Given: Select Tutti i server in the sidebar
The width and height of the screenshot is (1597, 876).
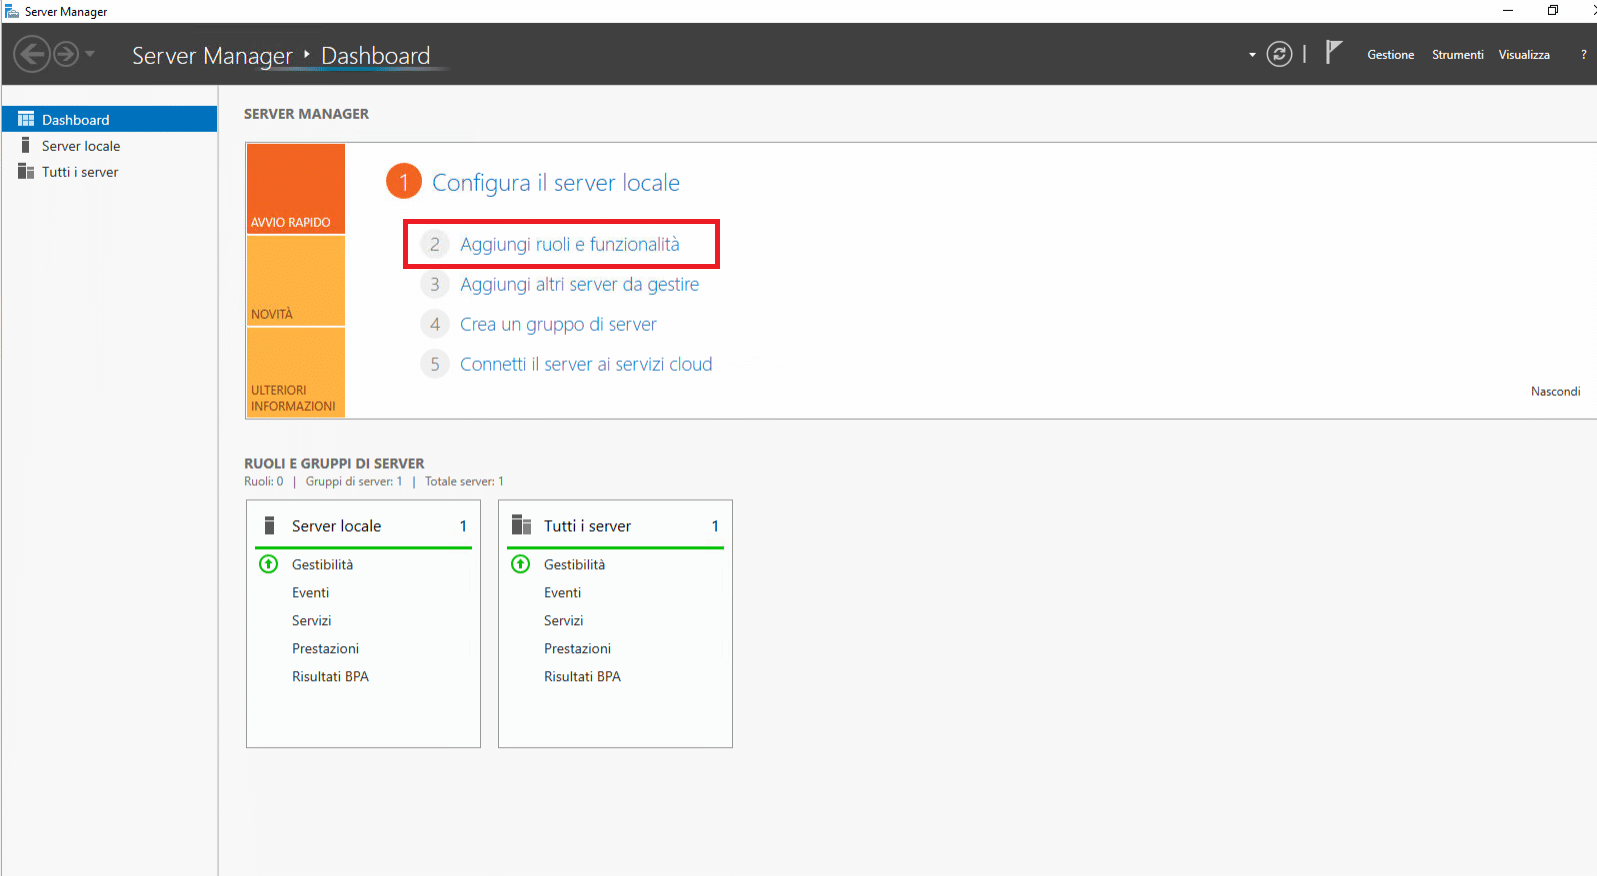Looking at the screenshot, I should click(109, 171).
